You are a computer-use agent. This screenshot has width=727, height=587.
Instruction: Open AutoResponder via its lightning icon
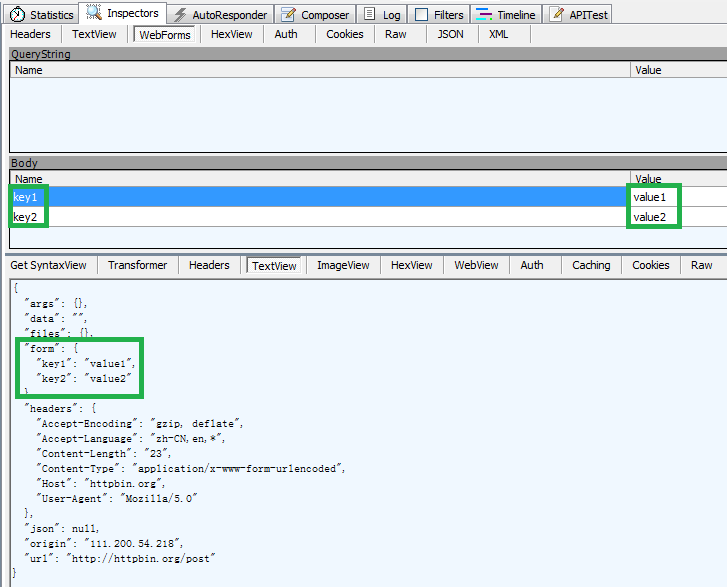[180, 14]
